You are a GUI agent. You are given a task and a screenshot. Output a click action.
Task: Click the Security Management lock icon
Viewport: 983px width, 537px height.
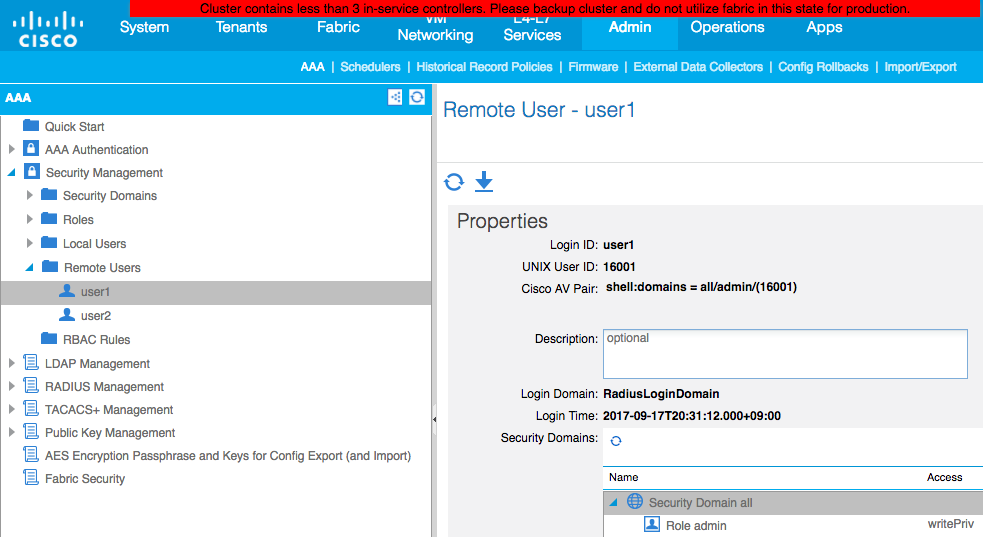pyautogui.click(x=31, y=172)
